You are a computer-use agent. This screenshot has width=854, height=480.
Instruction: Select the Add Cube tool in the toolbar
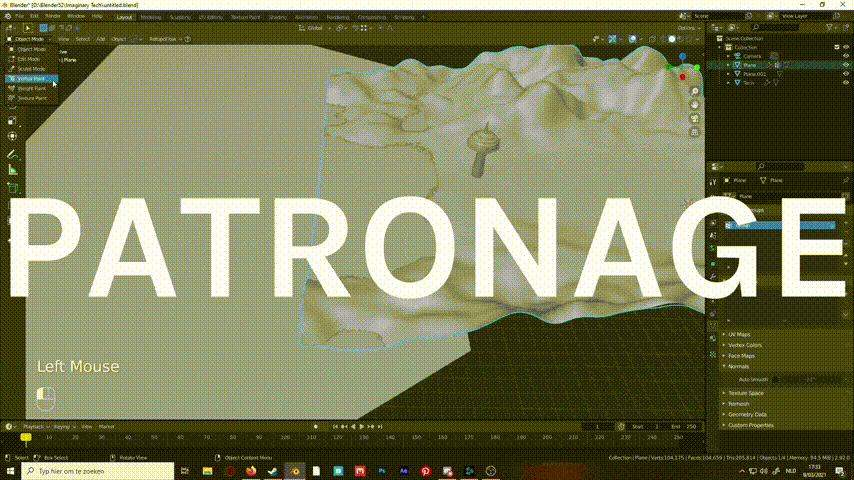(x=13, y=189)
